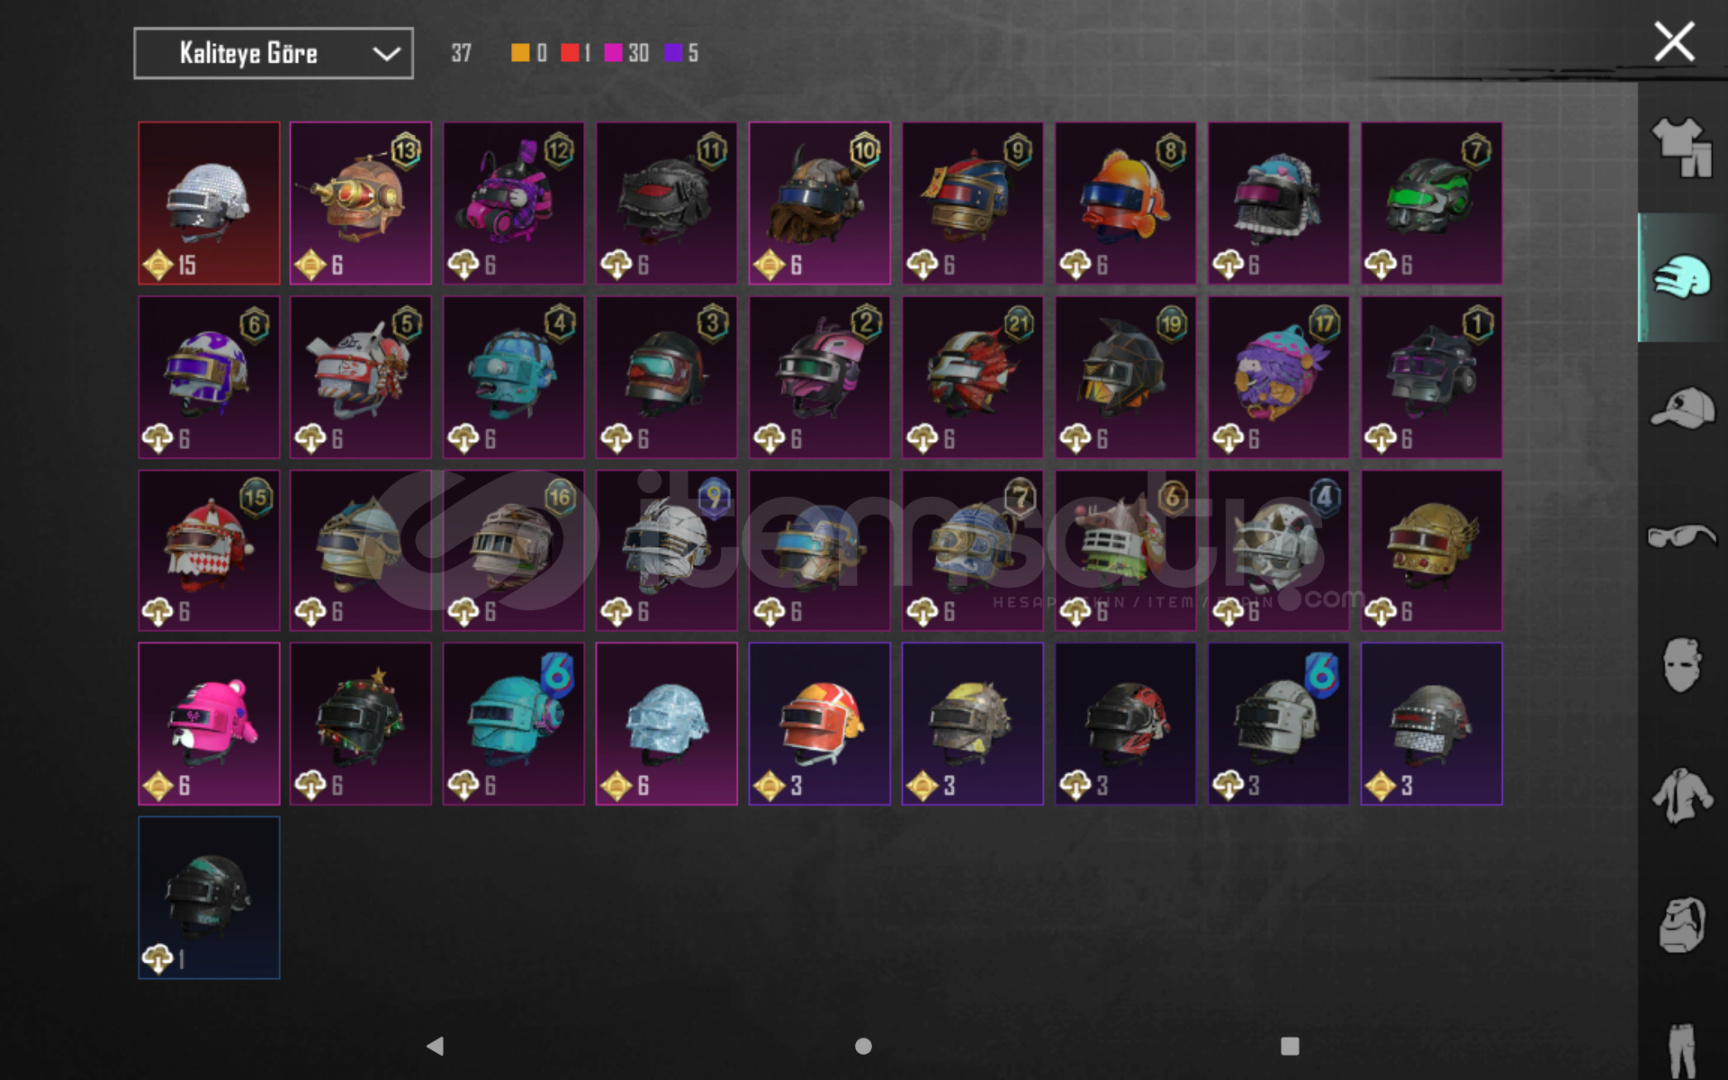Viewport: 1728px width, 1080px height.
Task: Select the helmet category icon
Action: [x=1682, y=277]
